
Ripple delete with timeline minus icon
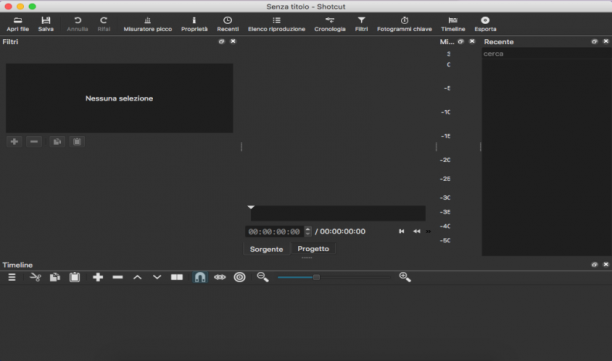click(117, 277)
